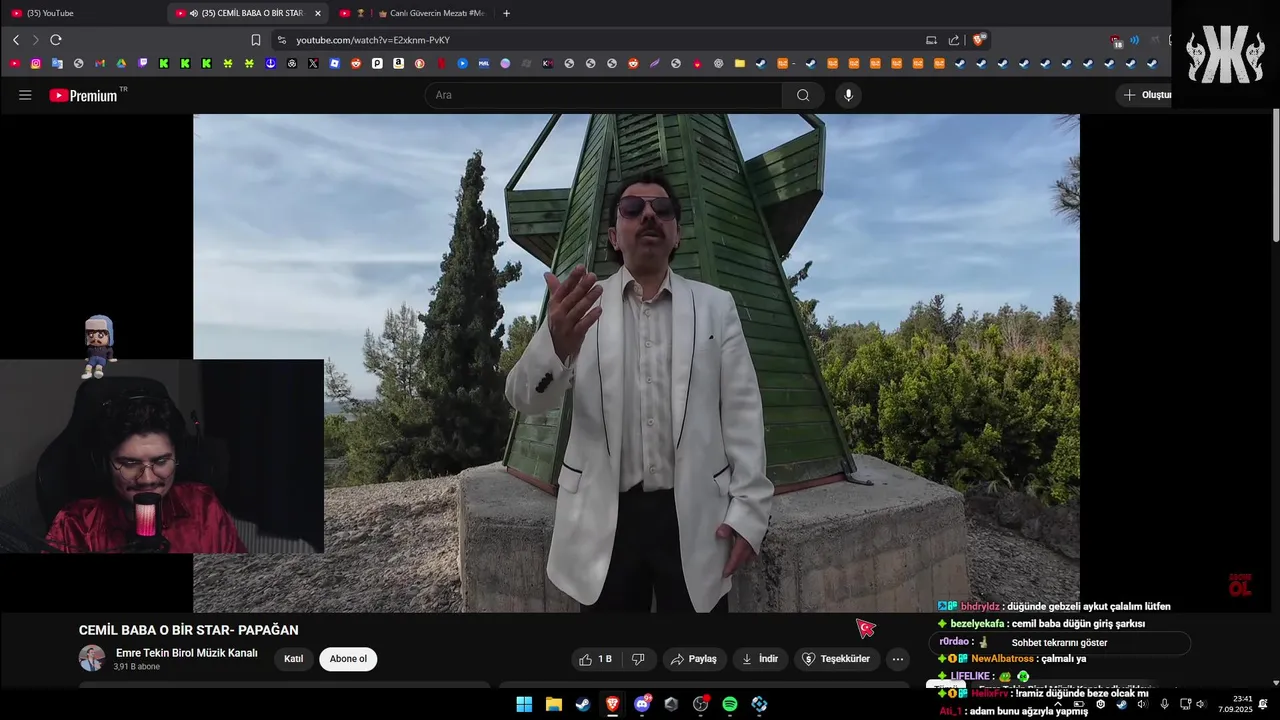Screen dimensions: 1280x720
Task: Switch to the '(35) YouTube' tab
Action: (x=83, y=13)
